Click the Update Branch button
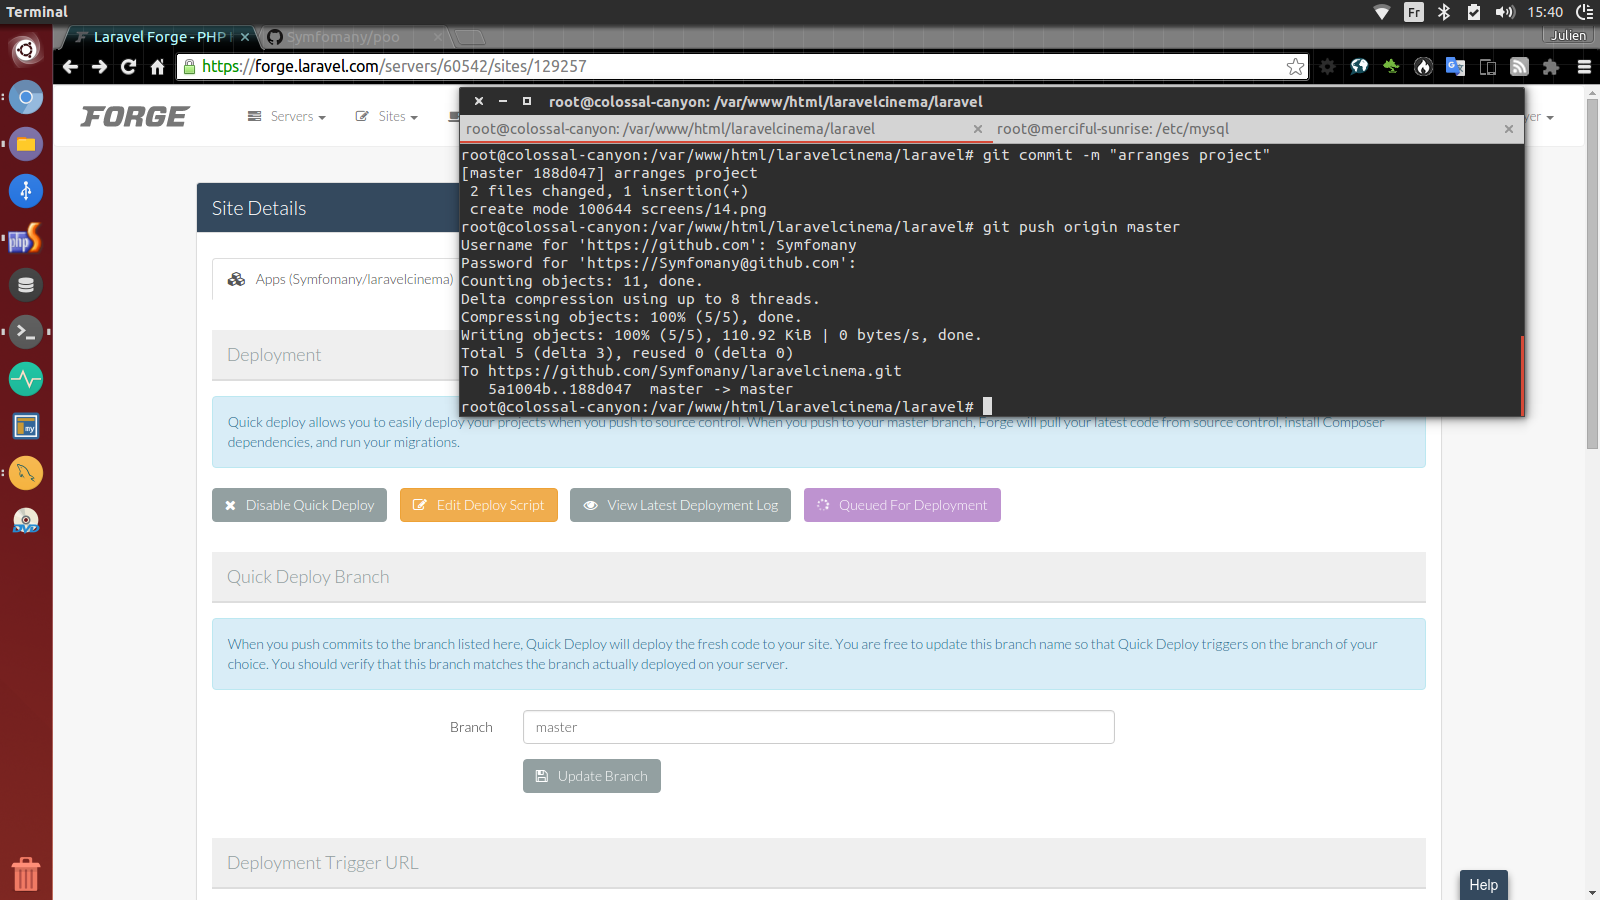This screenshot has height=900, width=1600. pyautogui.click(x=592, y=776)
